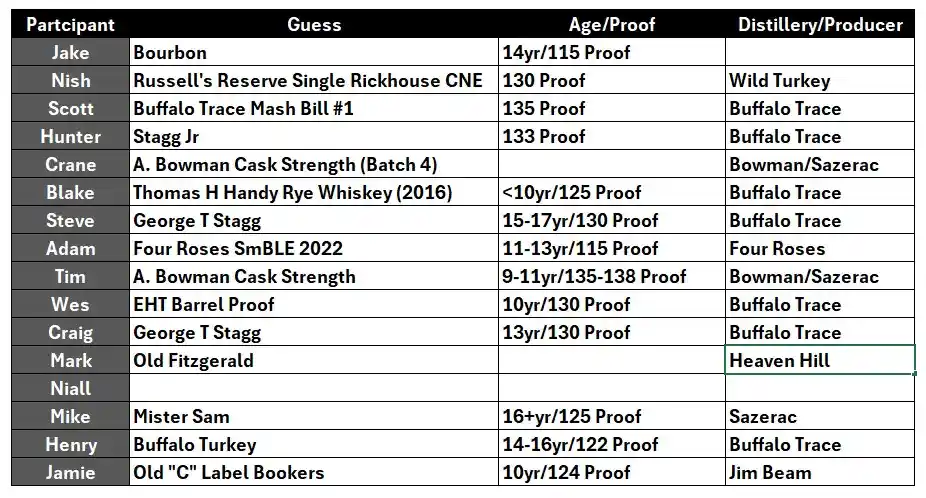Click the Distillery/Producer header cell
The width and height of the screenshot is (926, 498).
tap(819, 24)
